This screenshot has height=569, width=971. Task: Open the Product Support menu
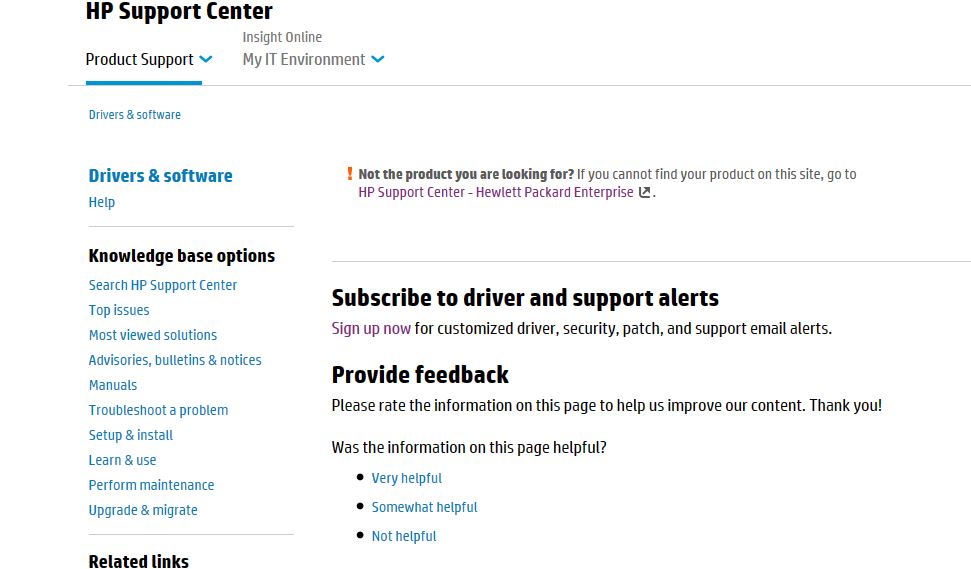(139, 59)
